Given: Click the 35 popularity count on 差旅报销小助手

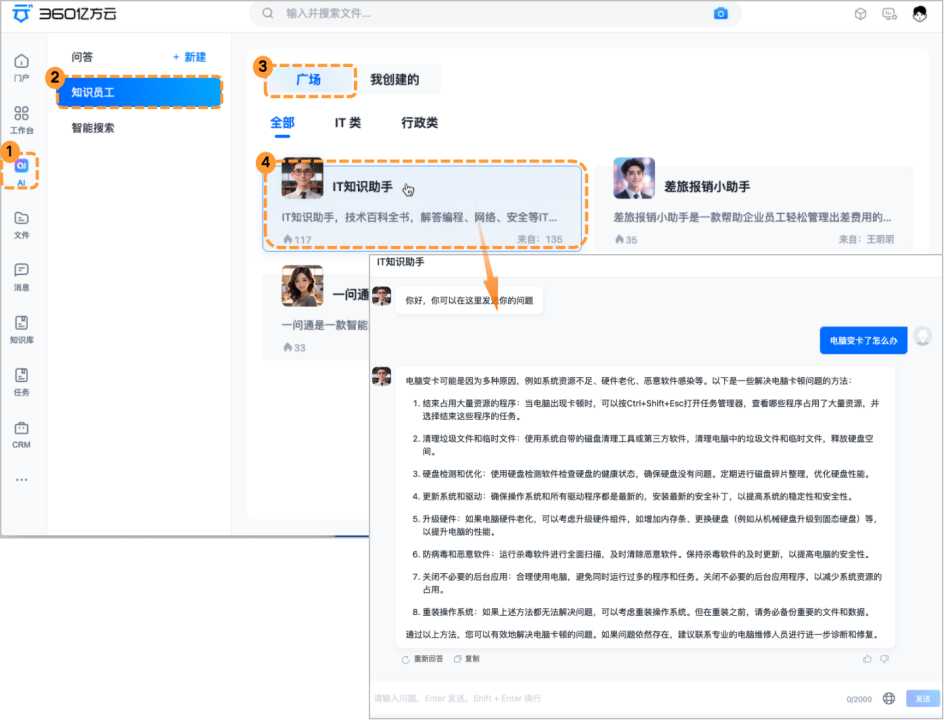Looking at the screenshot, I should tap(626, 240).
